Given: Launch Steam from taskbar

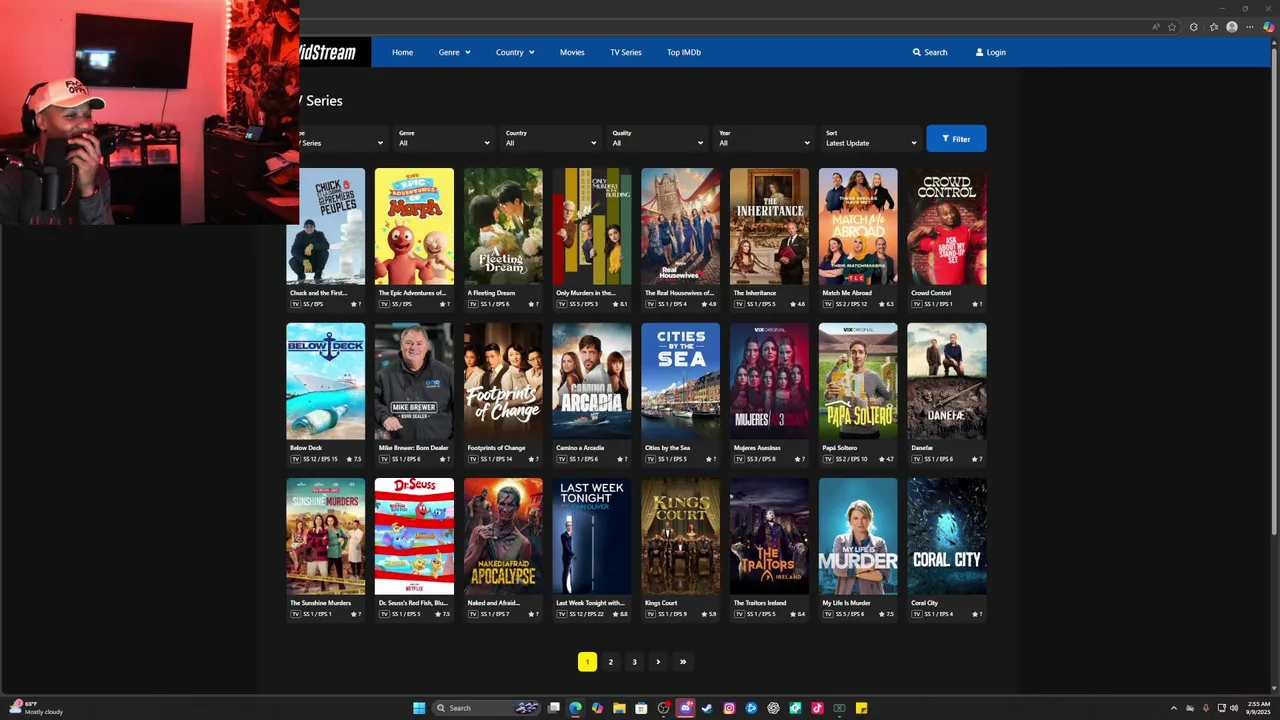Looking at the screenshot, I should tap(707, 708).
